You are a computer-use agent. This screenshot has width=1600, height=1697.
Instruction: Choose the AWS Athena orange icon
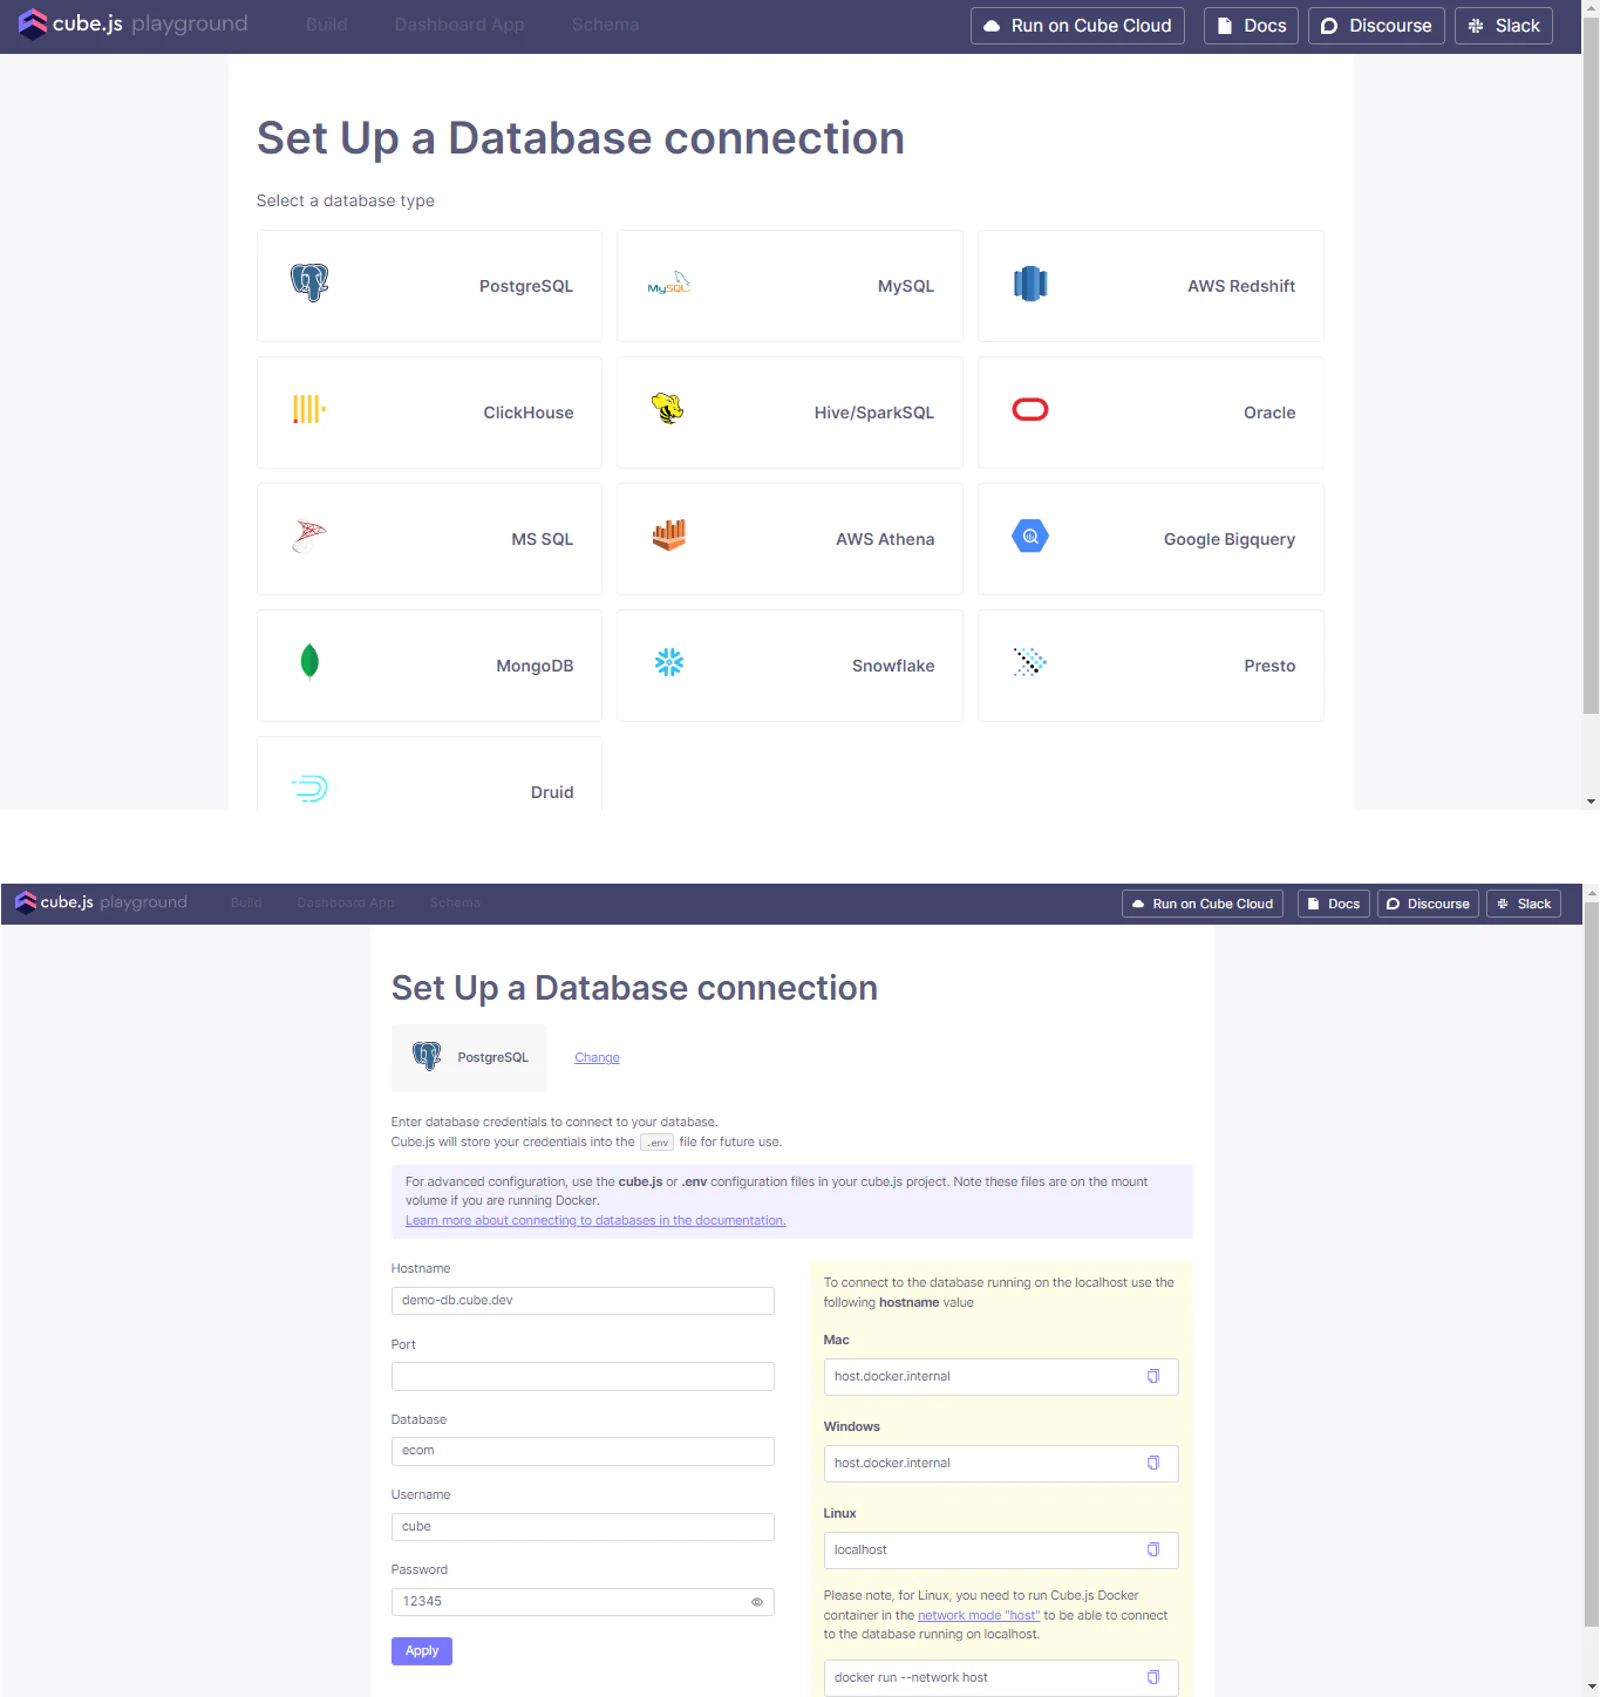click(669, 536)
